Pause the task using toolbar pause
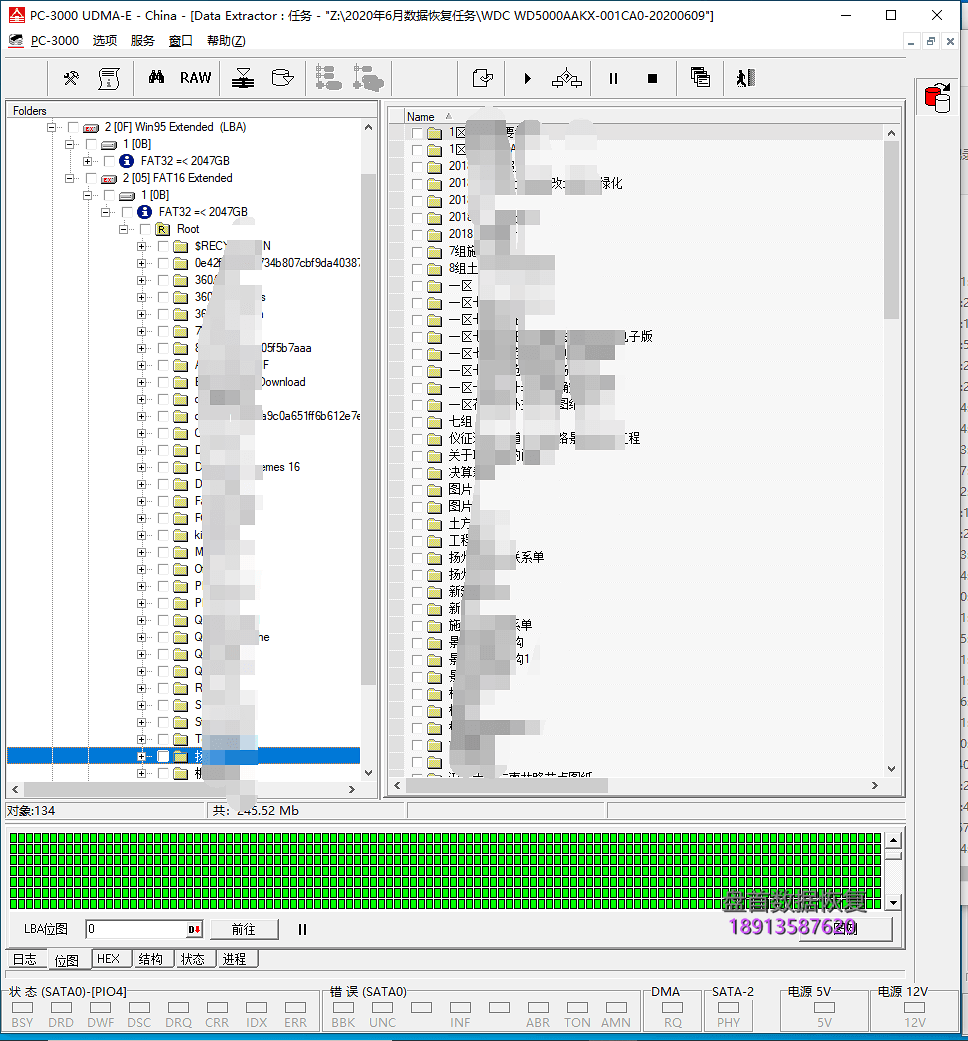Viewport: 968px width, 1041px height. (613, 78)
